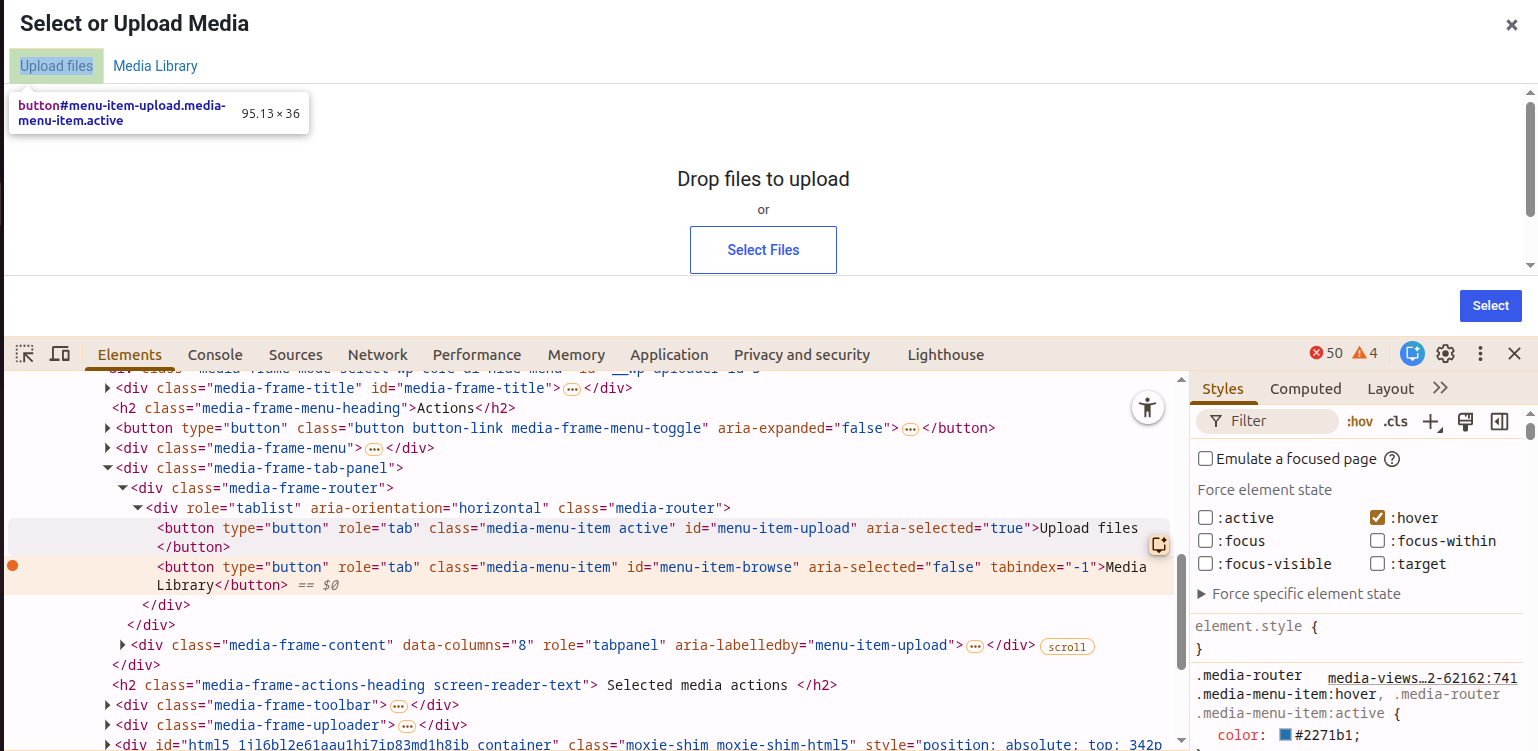The image size is (1538, 751).
Task: Activate the inspect element picker icon
Action: pos(25,354)
